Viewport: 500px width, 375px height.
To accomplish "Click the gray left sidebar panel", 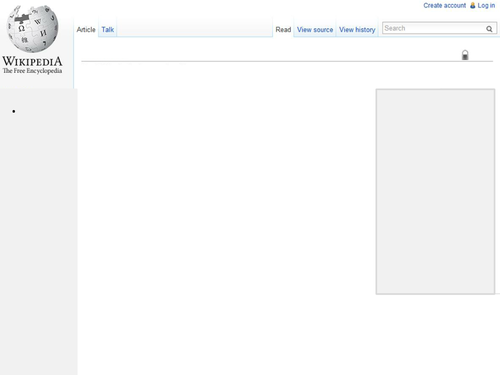I will 39,232.
